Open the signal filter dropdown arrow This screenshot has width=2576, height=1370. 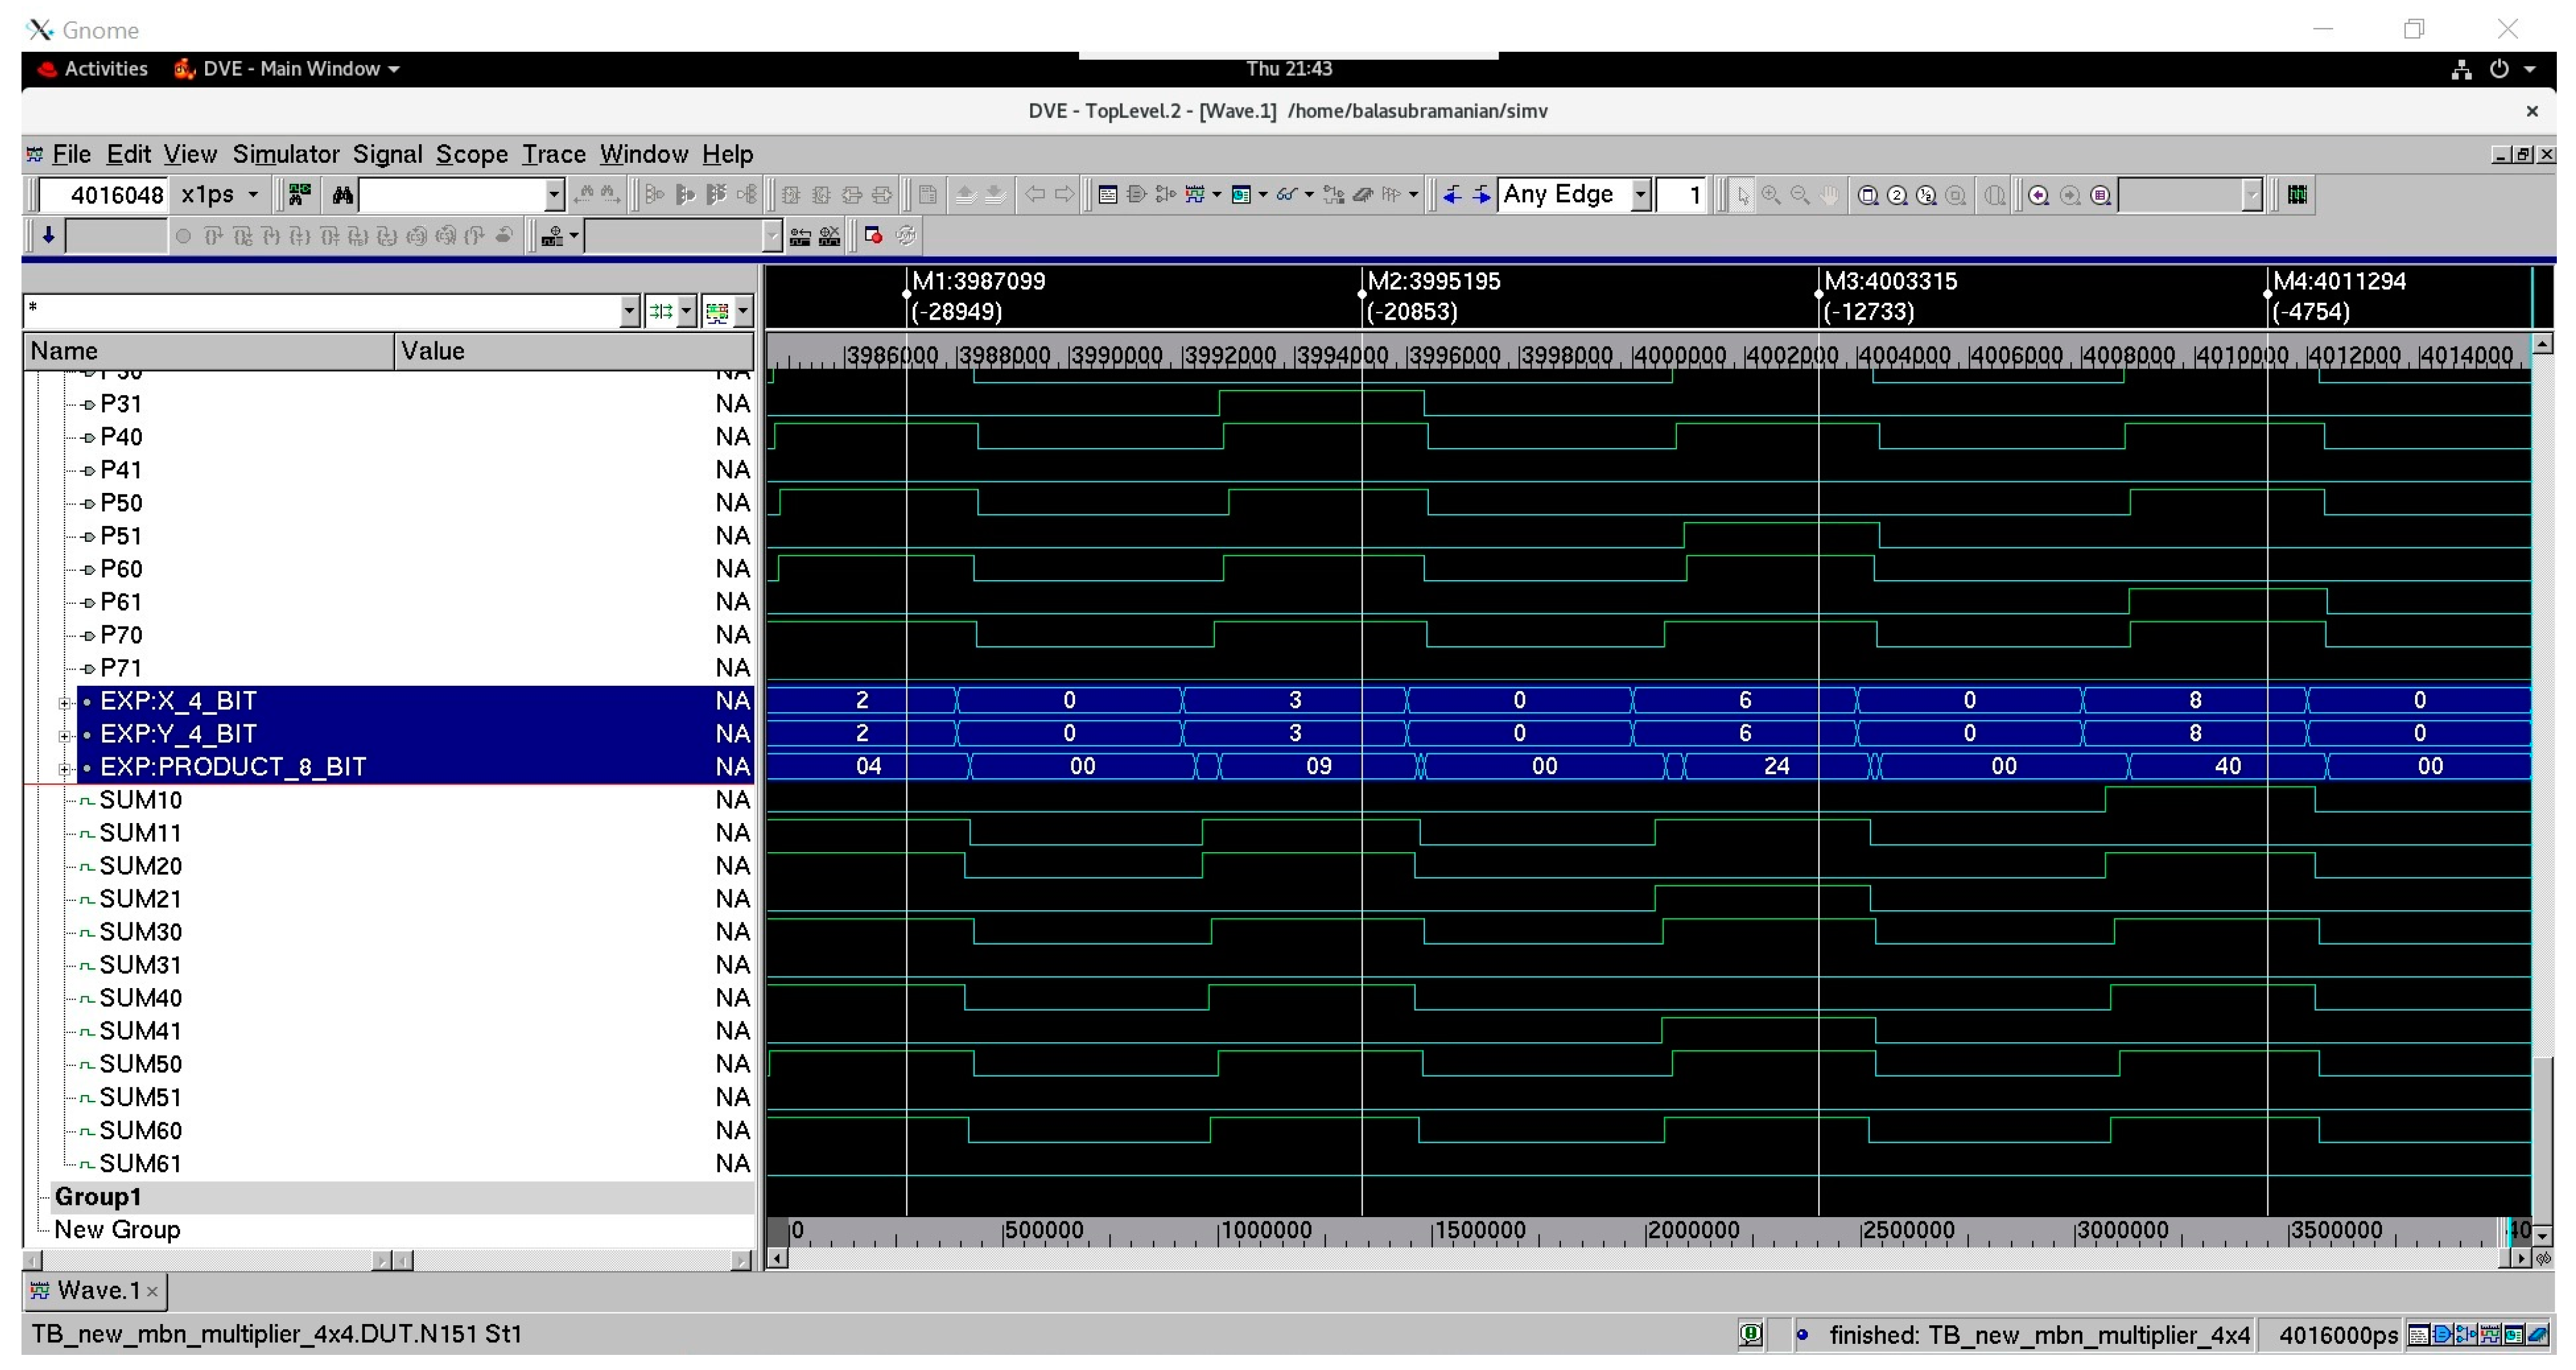pos(629,311)
